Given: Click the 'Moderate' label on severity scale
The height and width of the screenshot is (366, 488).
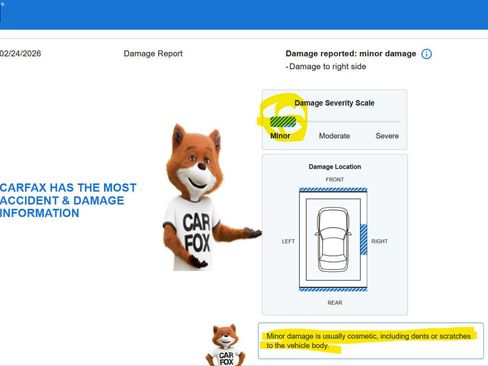Looking at the screenshot, I should coord(334,136).
